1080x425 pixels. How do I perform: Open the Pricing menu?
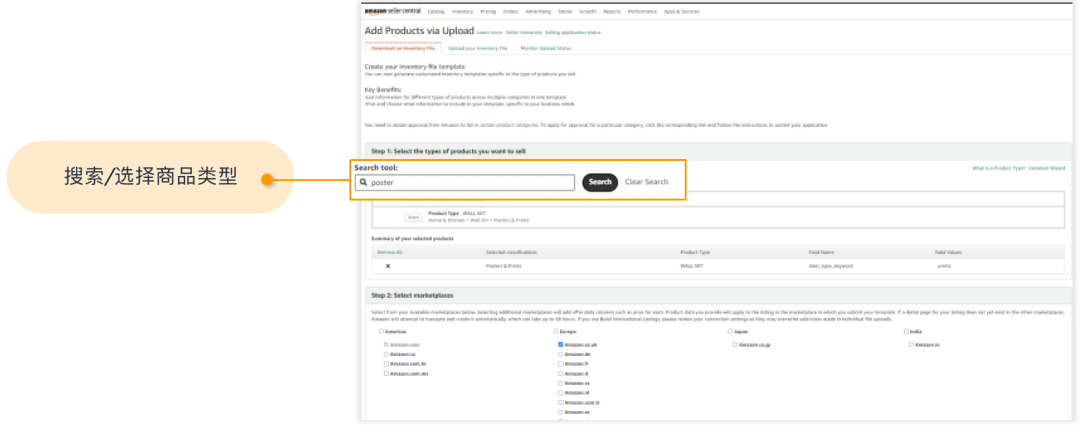click(x=488, y=12)
